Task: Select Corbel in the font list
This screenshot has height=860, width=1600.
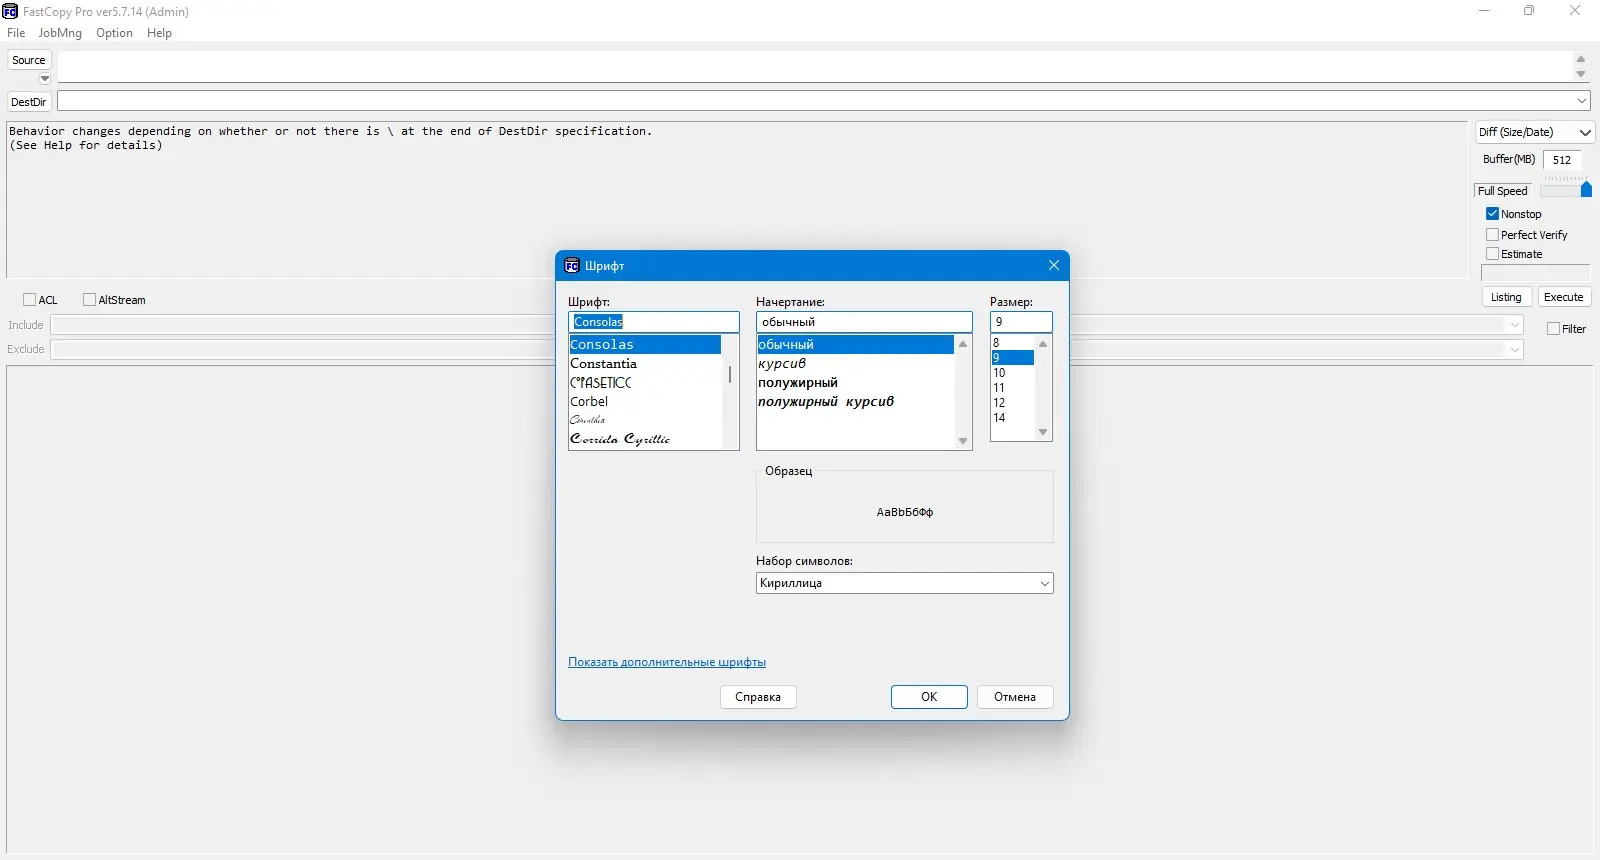Action: (x=645, y=402)
